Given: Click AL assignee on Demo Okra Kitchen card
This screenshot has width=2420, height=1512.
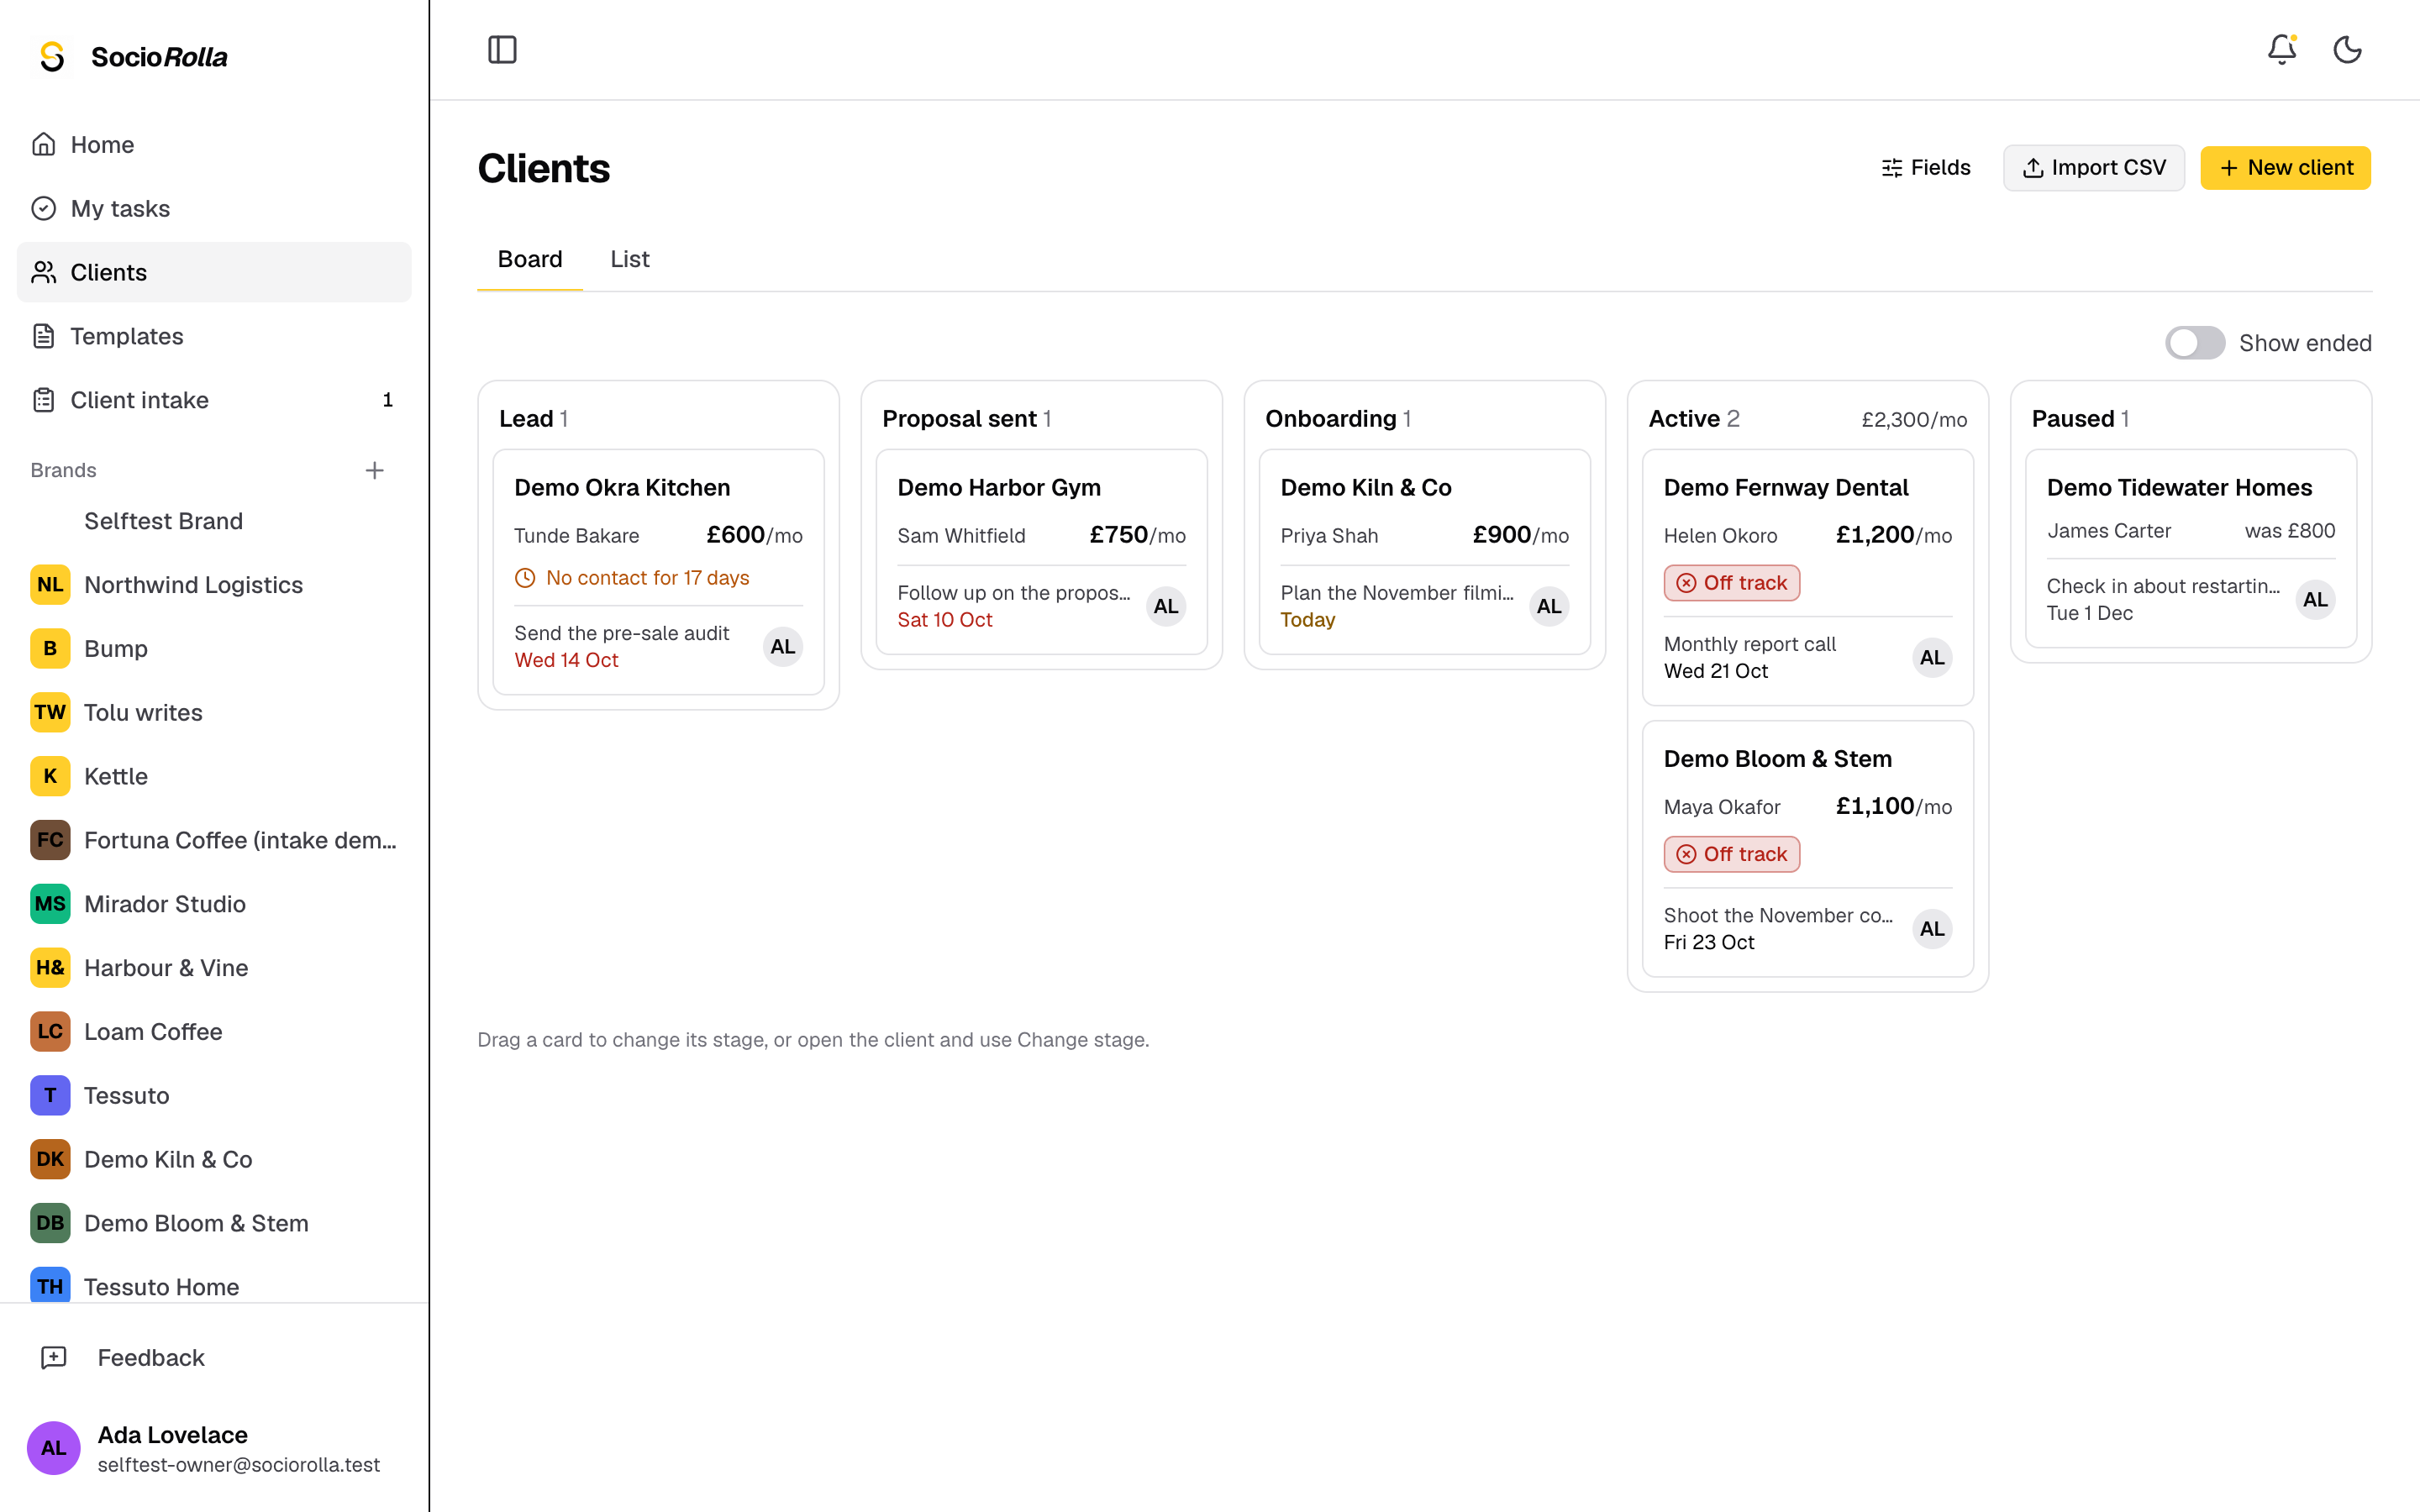Looking at the screenshot, I should (783, 647).
